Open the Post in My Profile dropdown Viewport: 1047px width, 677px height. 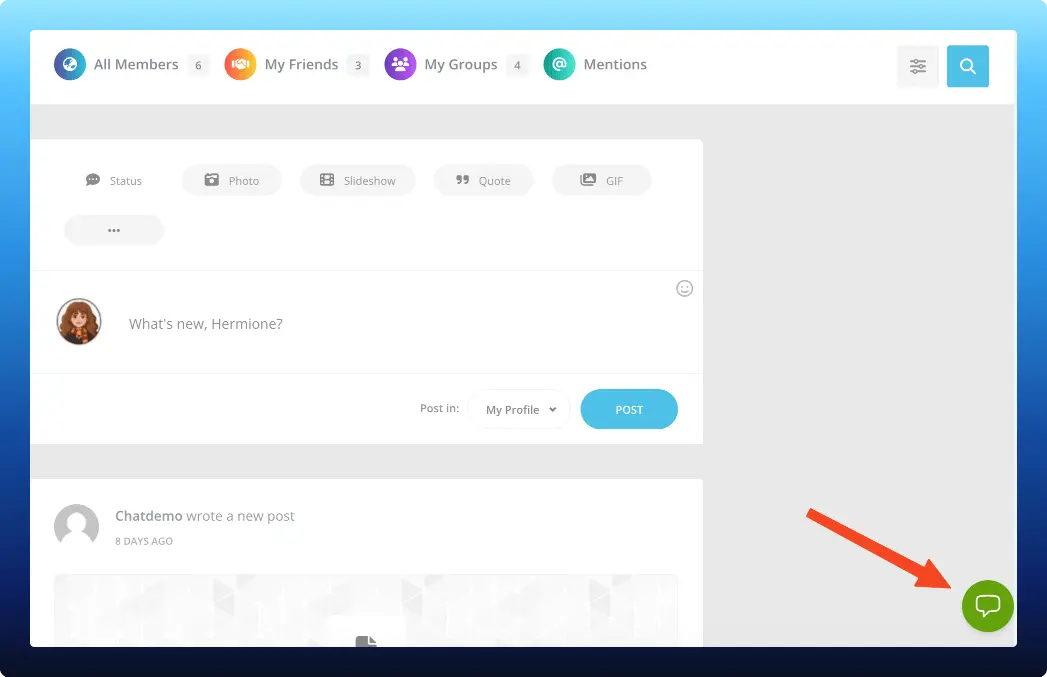tap(518, 409)
